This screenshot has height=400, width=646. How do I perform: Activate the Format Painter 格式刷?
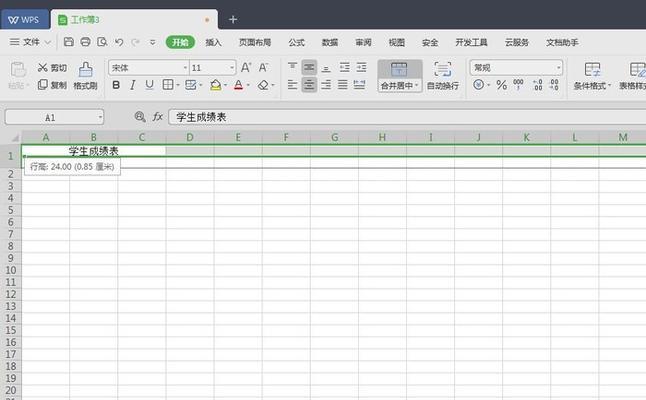click(x=85, y=76)
